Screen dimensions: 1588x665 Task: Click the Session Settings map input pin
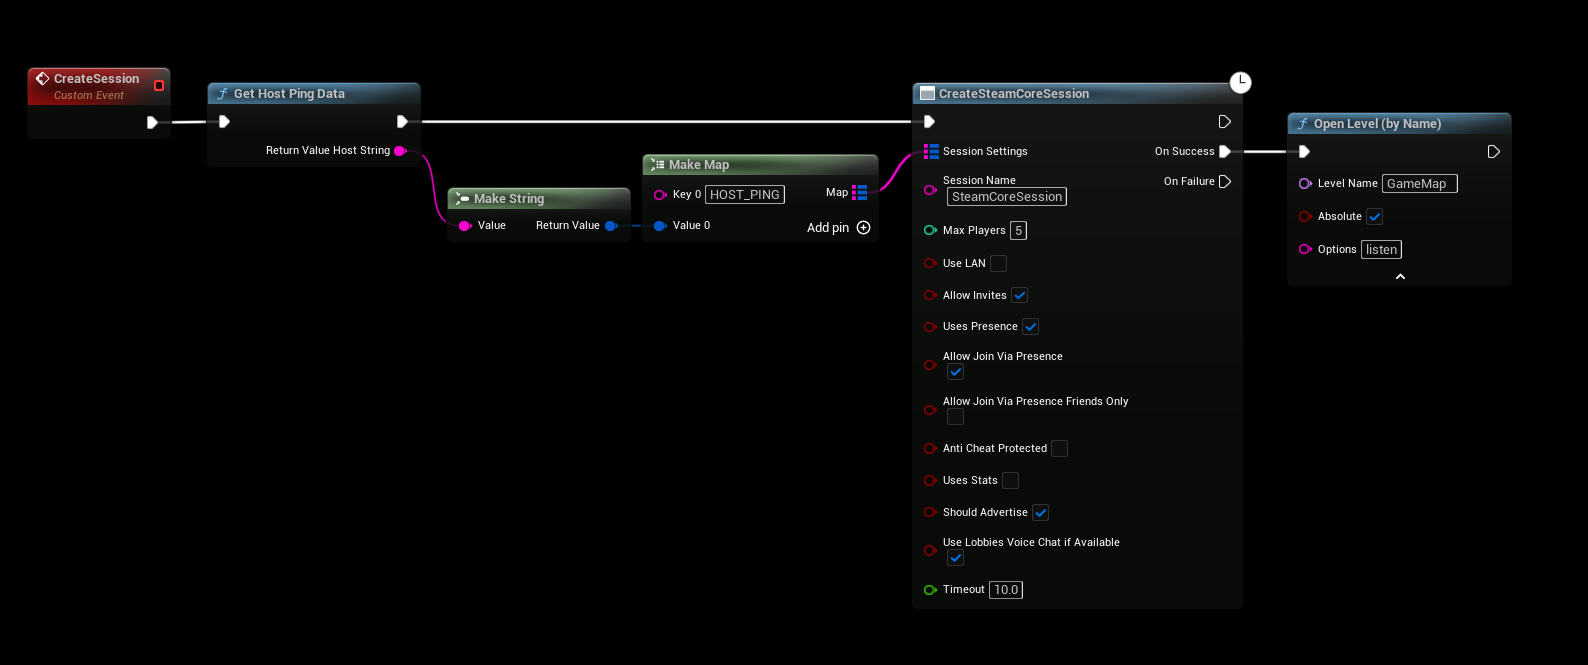click(x=931, y=152)
